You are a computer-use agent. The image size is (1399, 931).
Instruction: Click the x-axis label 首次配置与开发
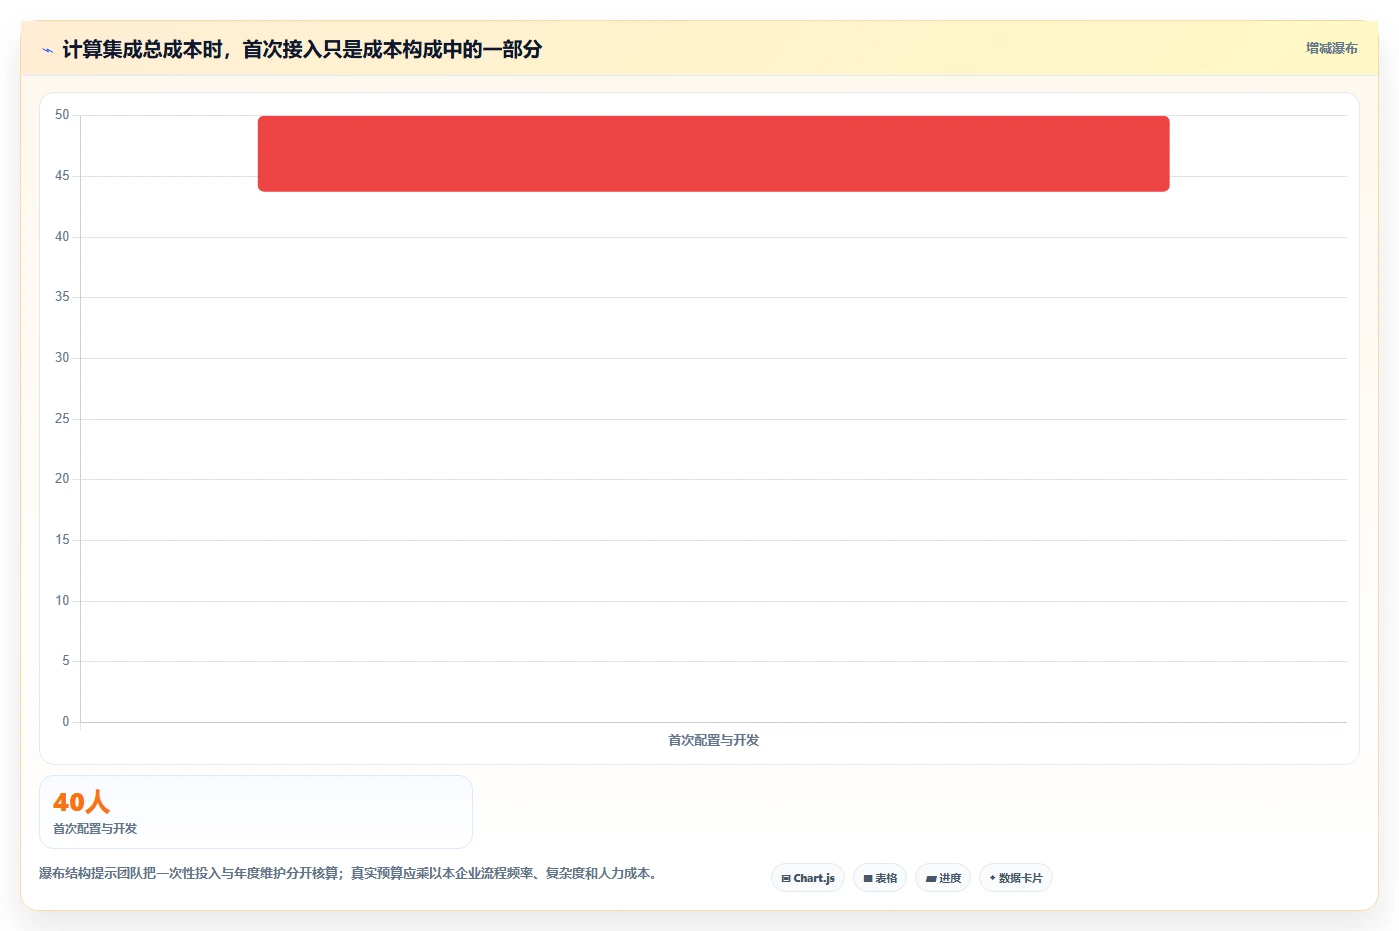713,740
